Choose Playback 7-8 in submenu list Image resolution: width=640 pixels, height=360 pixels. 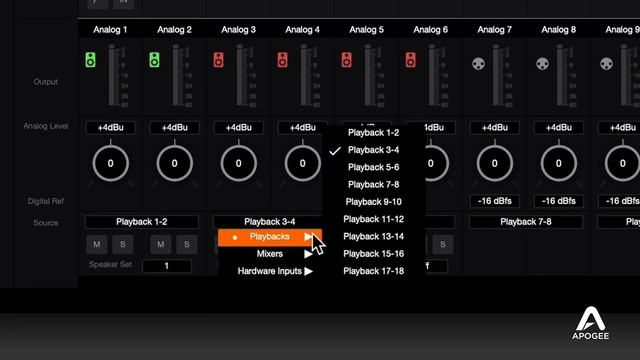(x=373, y=184)
